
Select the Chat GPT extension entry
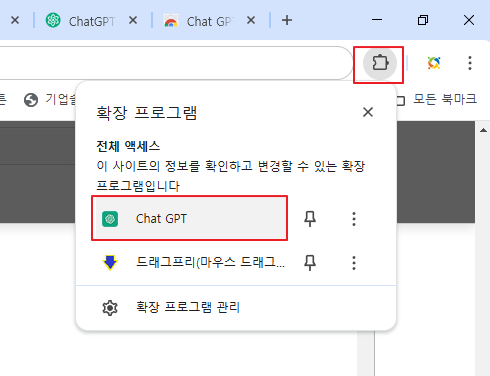189,218
